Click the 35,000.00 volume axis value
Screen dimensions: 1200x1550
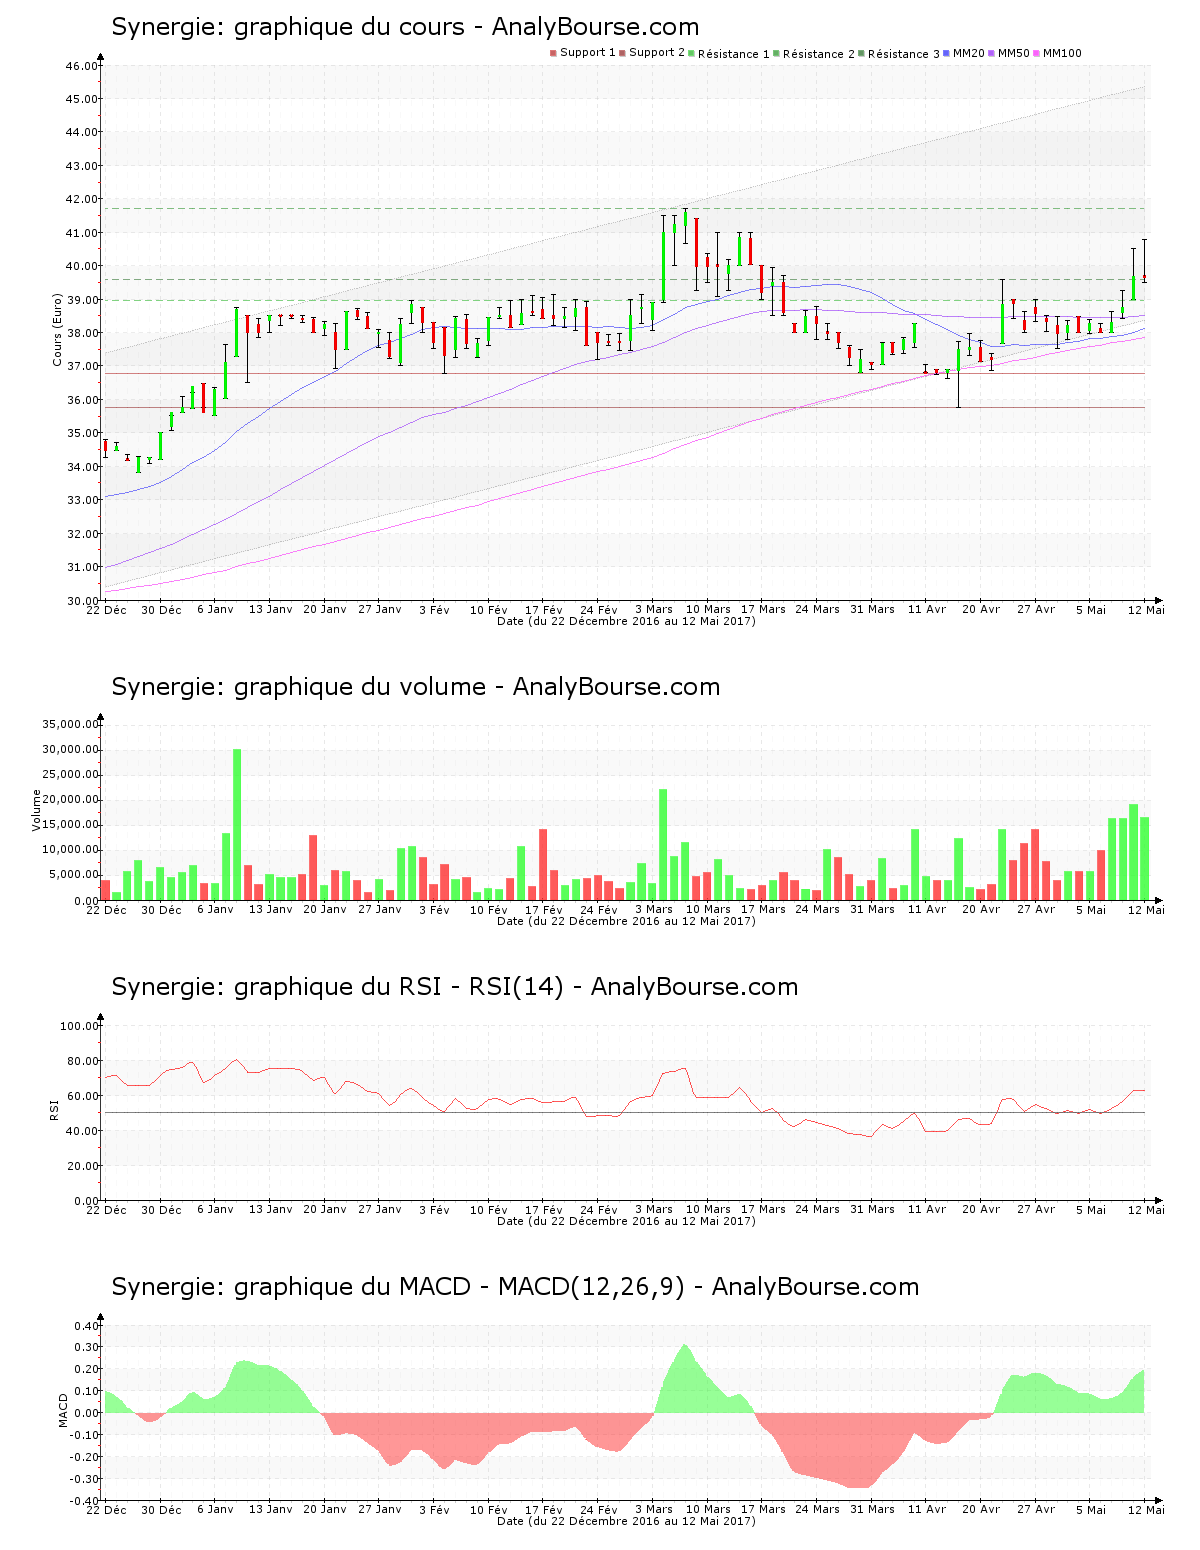coord(70,724)
